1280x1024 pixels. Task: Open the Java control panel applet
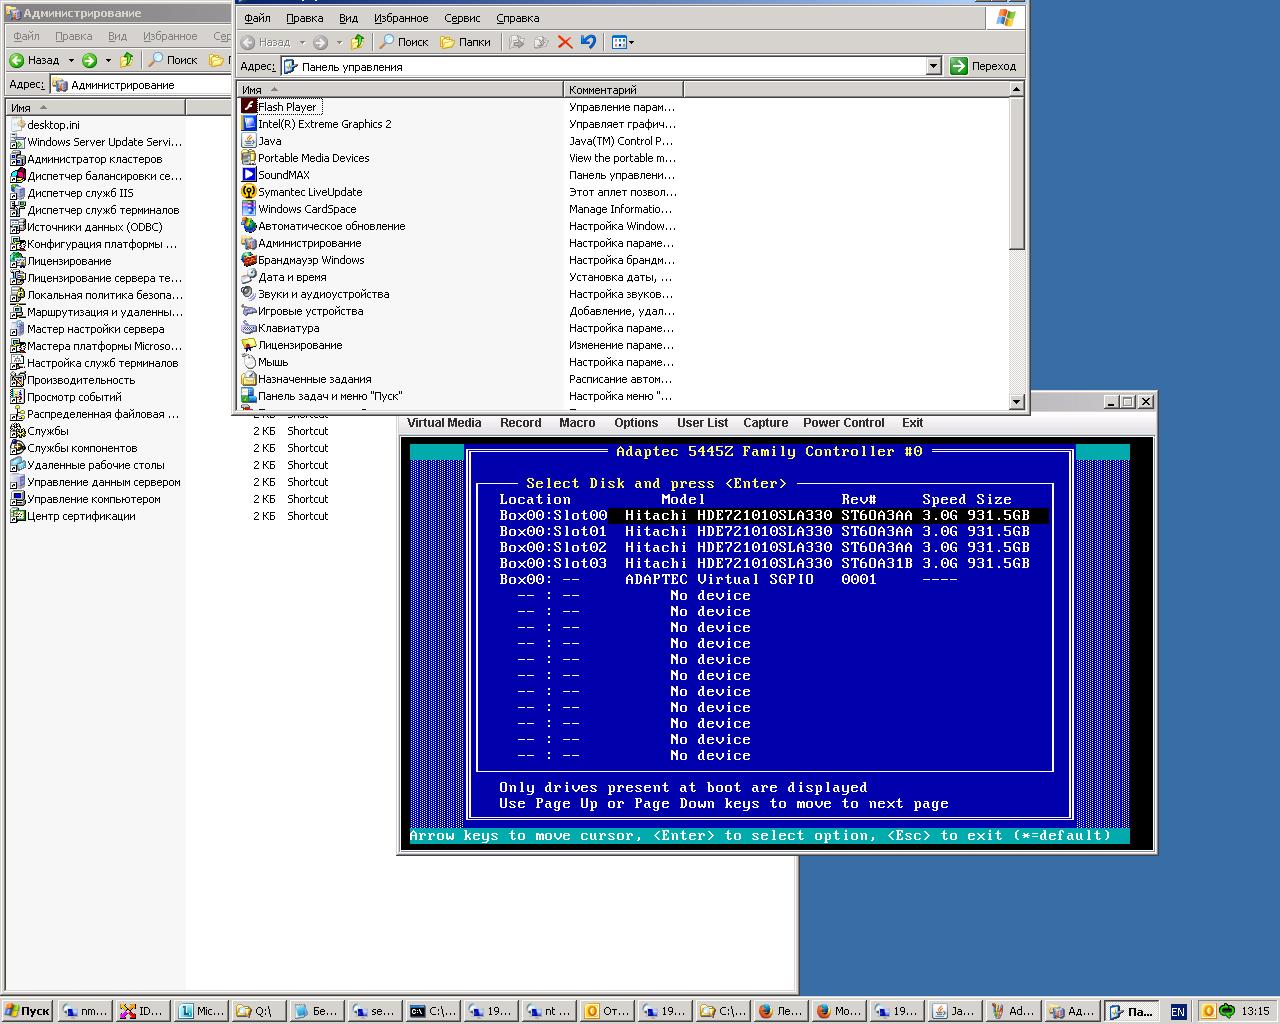click(x=269, y=141)
